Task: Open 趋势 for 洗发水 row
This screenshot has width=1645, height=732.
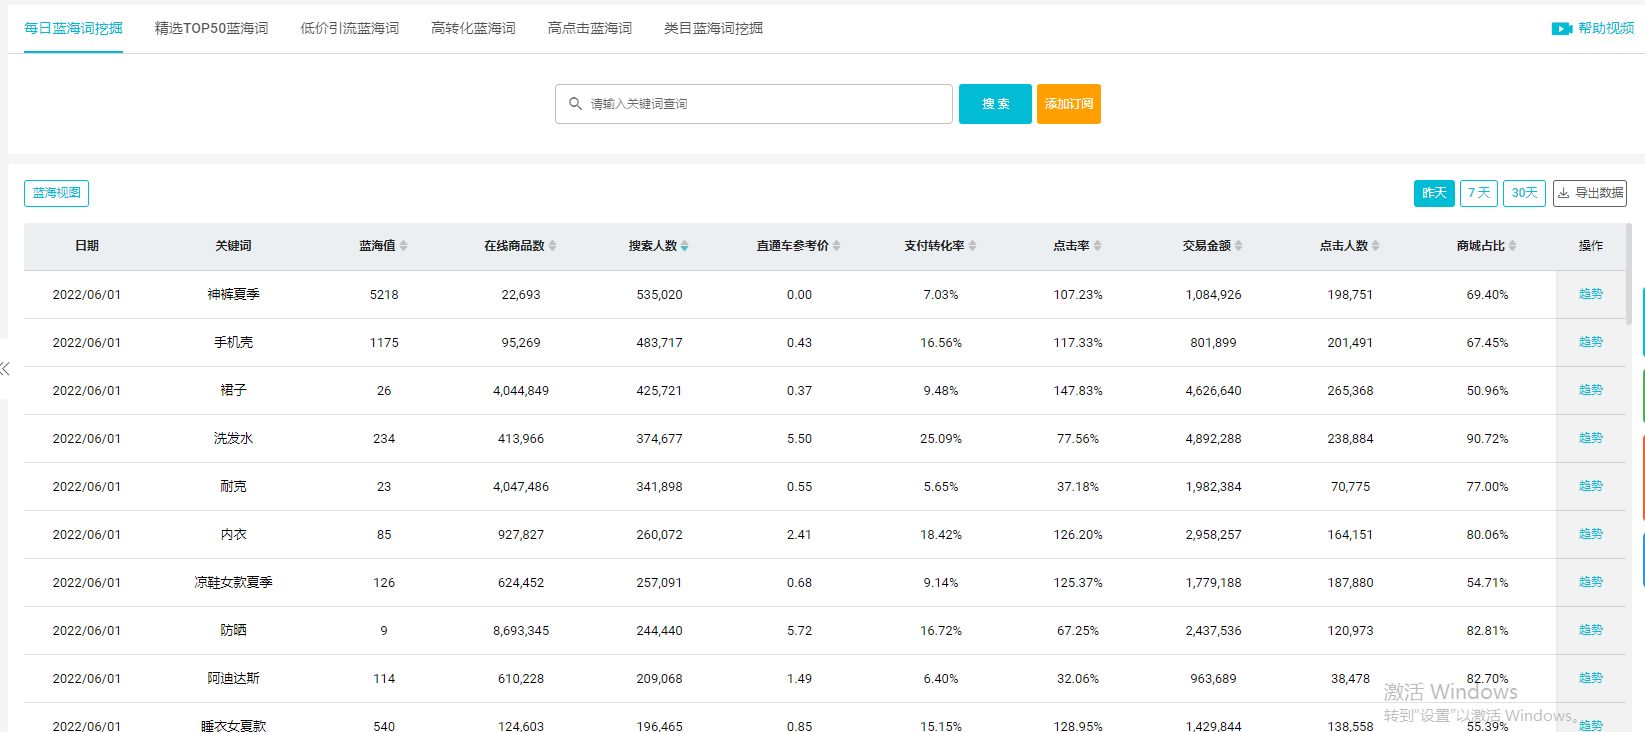Action: tap(1590, 438)
